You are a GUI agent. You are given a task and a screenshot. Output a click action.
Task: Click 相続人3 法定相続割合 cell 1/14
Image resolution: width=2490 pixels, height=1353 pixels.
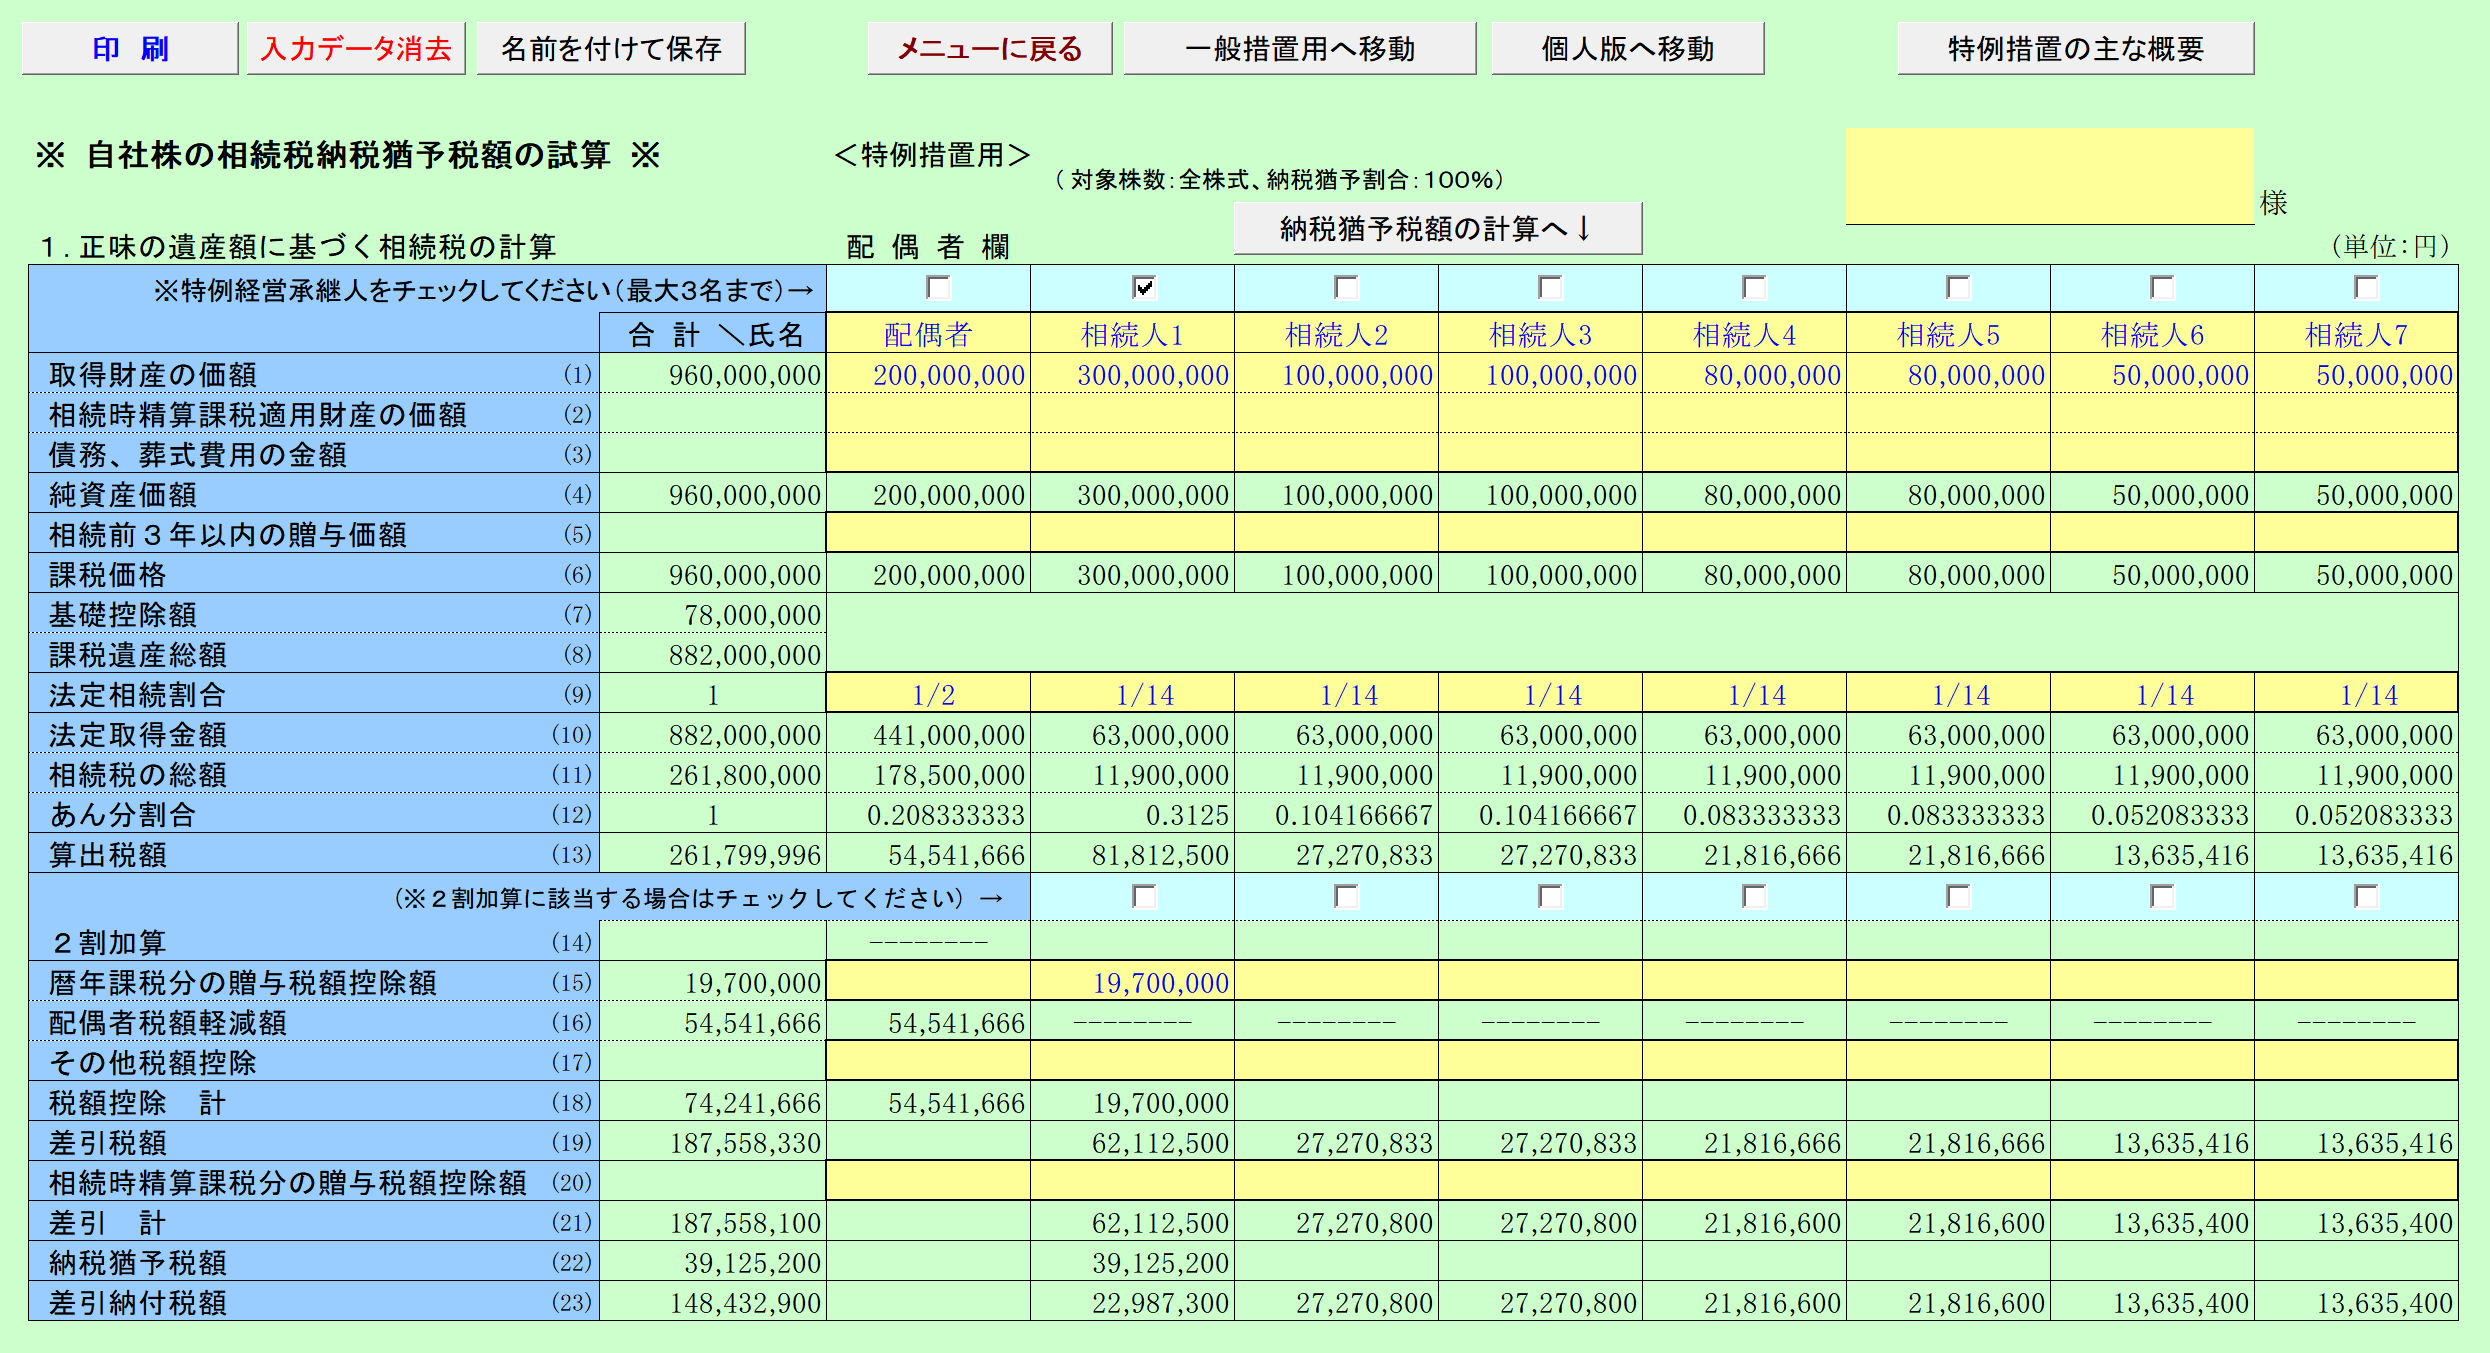1540,694
